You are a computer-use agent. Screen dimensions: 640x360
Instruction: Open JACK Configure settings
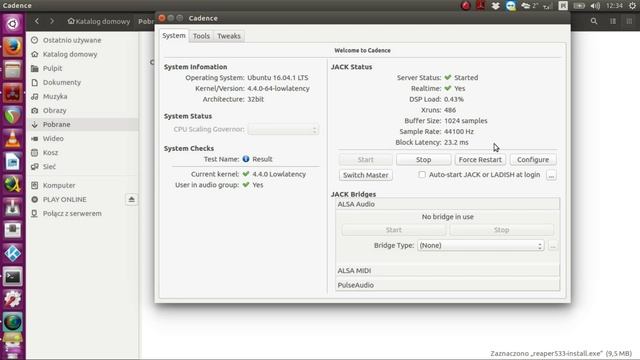click(x=533, y=160)
